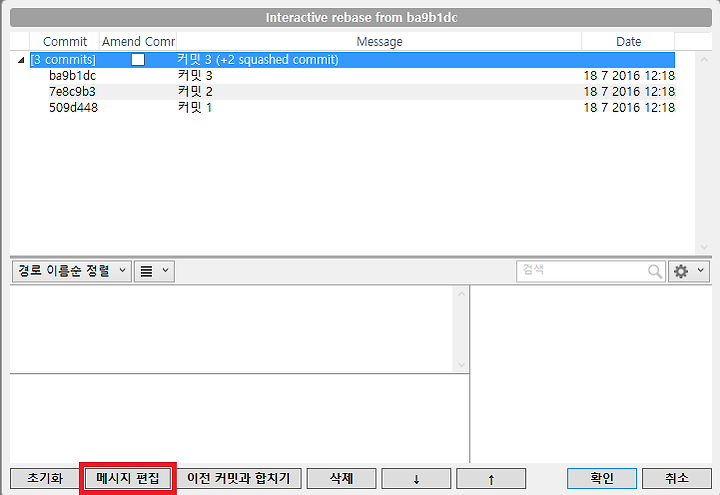Click the 초기화 button
The height and width of the screenshot is (495, 720).
[45, 478]
